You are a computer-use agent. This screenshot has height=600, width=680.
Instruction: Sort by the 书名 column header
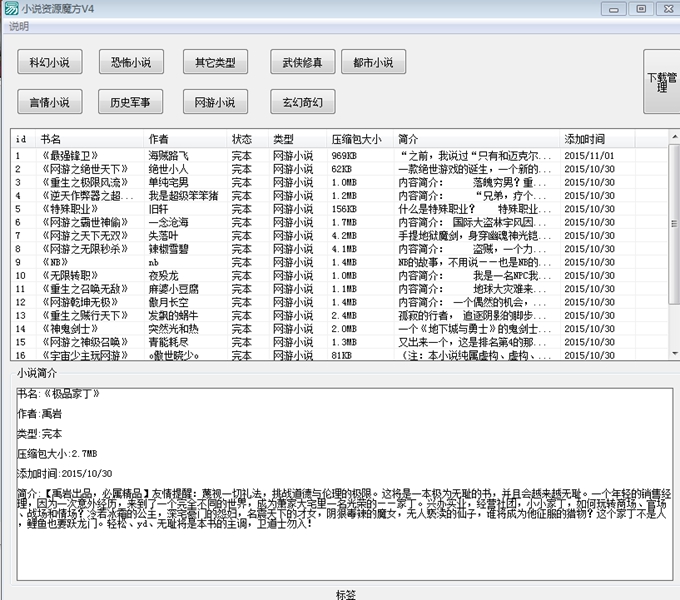[90, 139]
